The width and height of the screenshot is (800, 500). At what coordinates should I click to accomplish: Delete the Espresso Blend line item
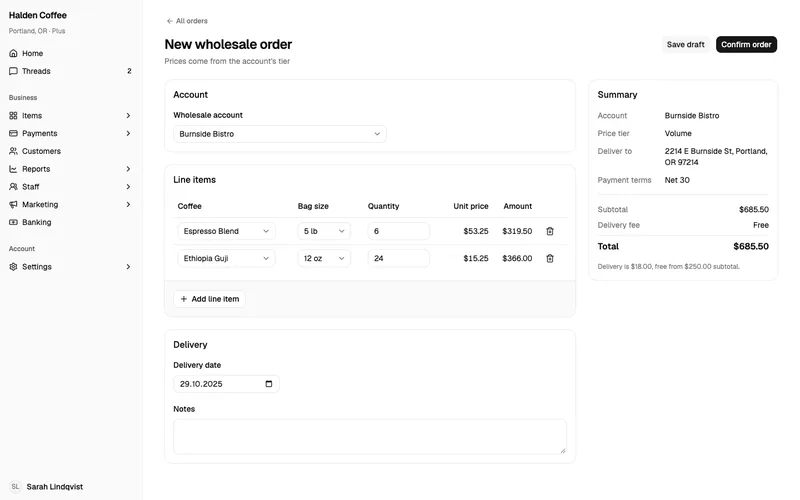550,231
